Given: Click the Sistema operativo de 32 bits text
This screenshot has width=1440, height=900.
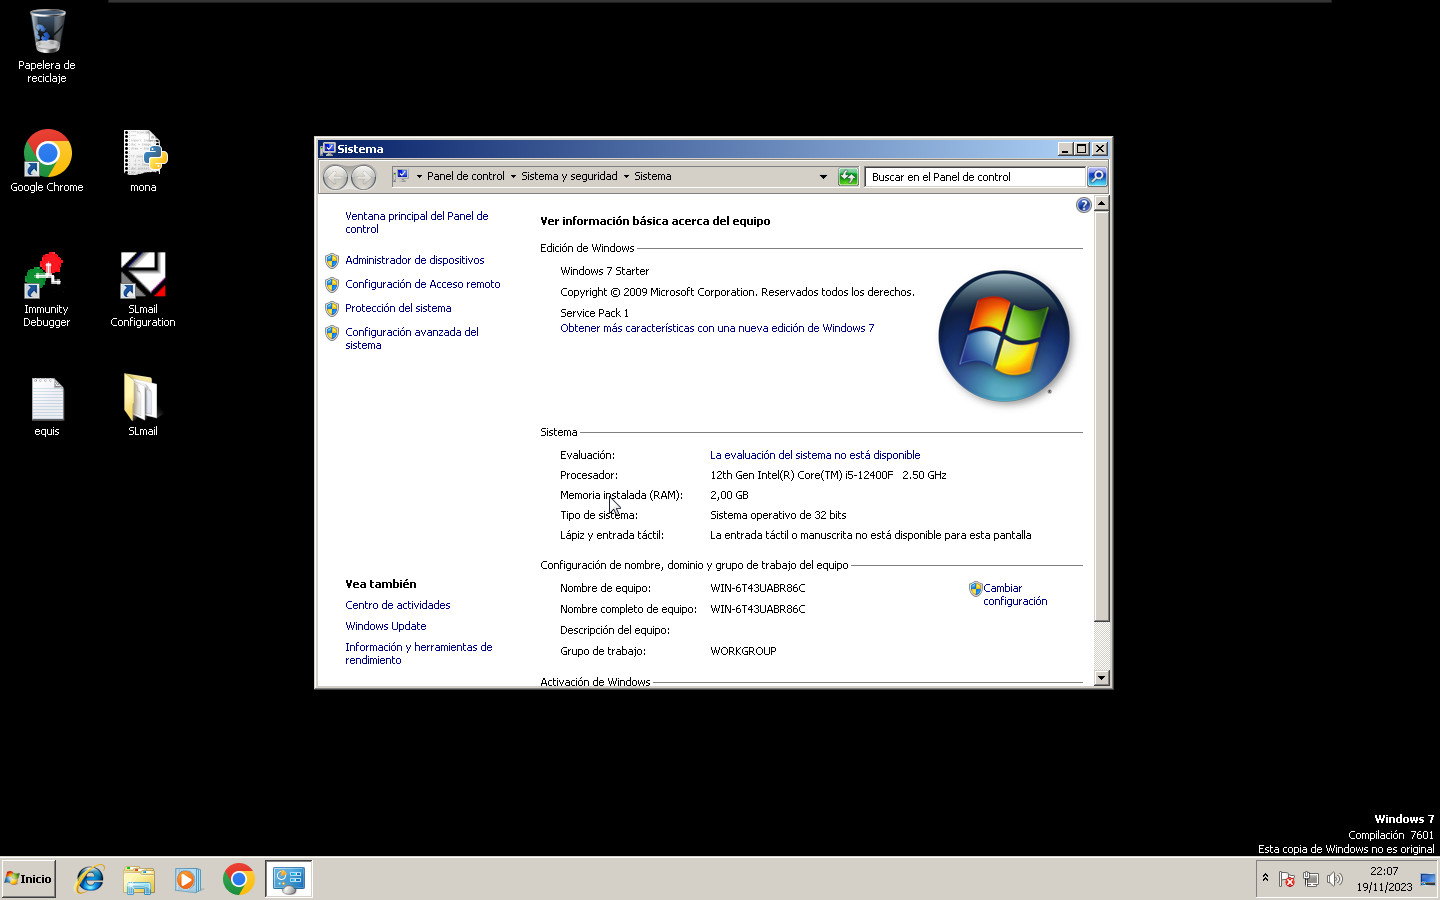Looking at the screenshot, I should [778, 515].
